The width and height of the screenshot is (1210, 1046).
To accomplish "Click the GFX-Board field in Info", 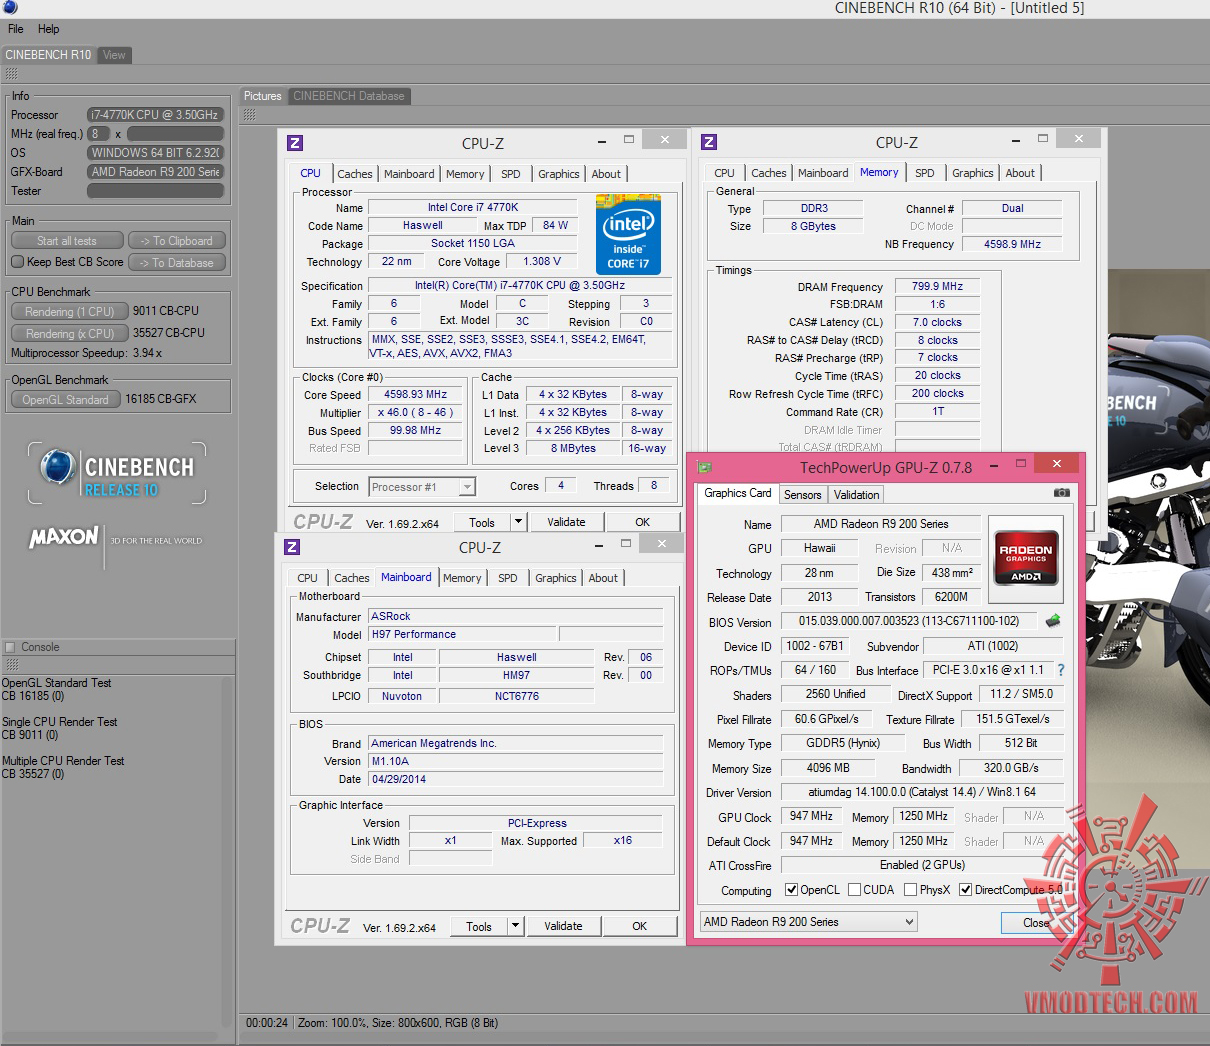I will (x=155, y=172).
